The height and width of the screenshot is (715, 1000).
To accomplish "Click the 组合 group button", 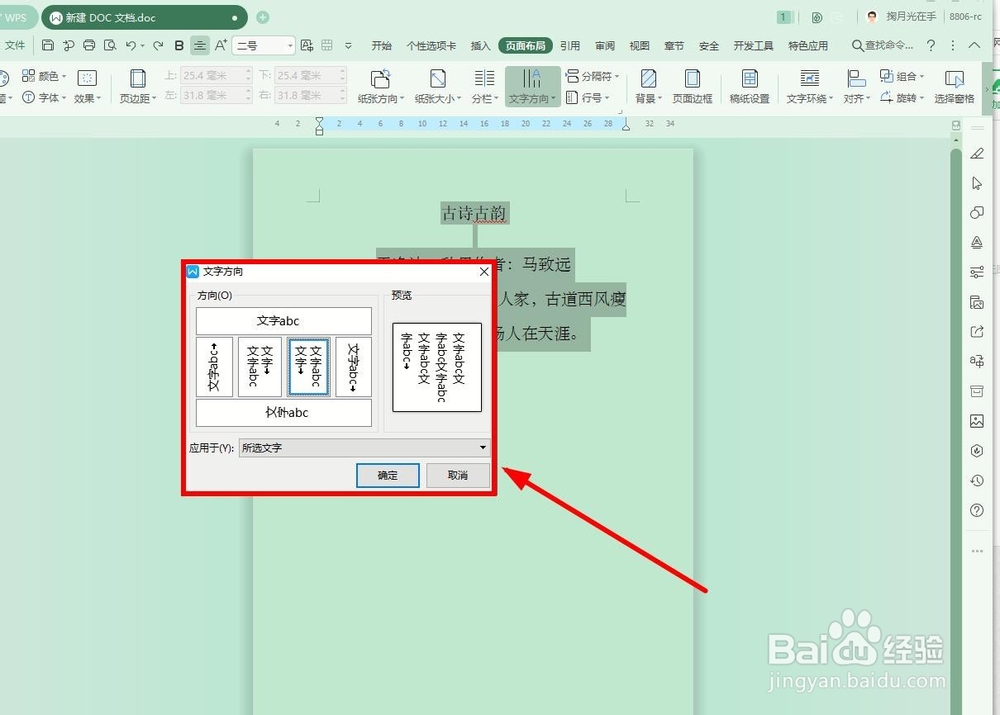I will pos(902,76).
